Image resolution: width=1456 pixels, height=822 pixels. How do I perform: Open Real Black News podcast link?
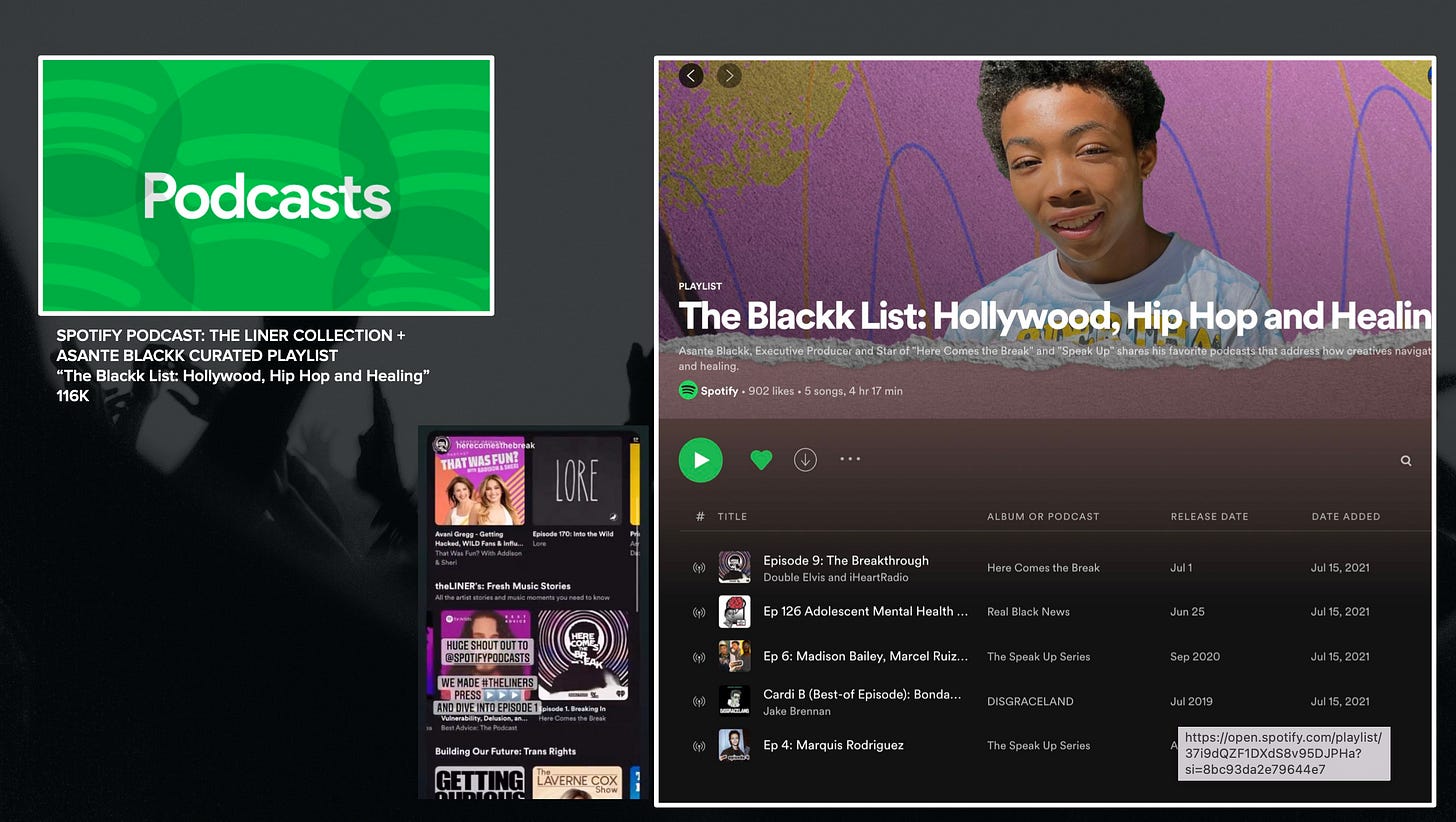pyautogui.click(x=1028, y=612)
